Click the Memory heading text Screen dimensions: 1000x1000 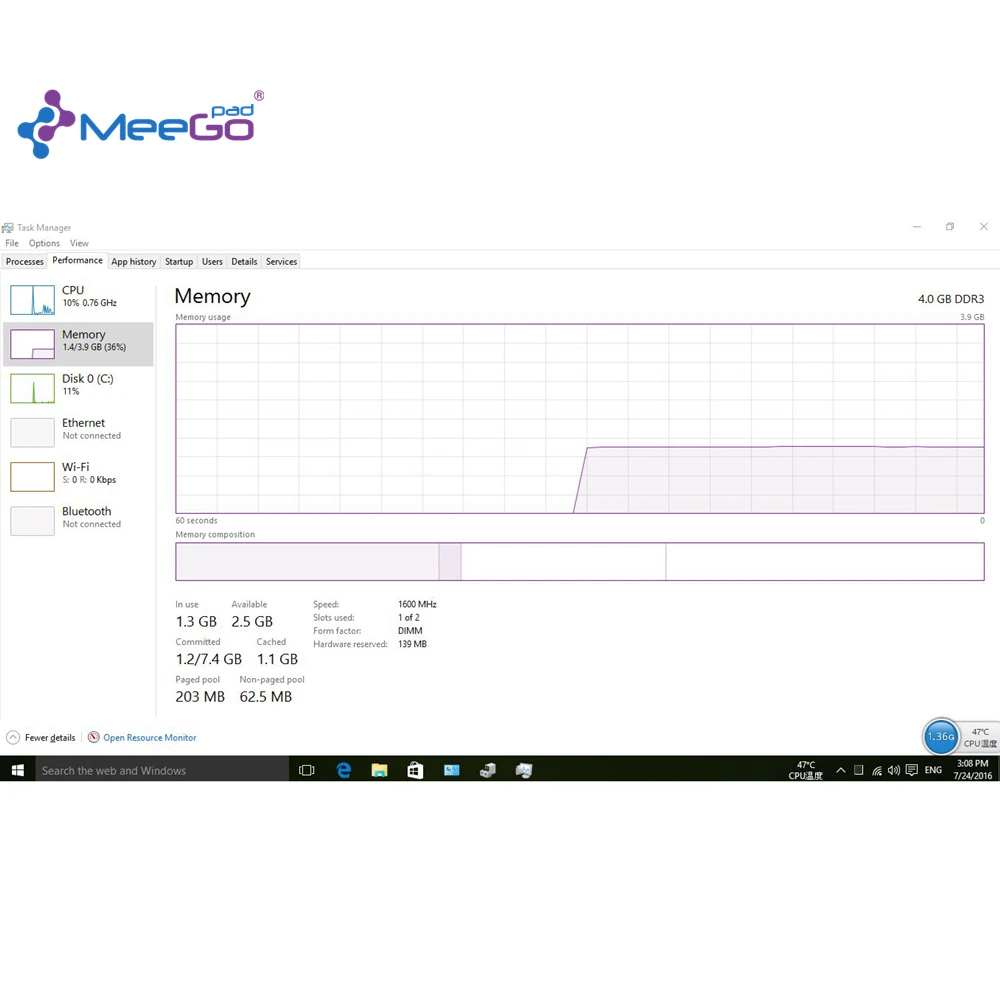pyautogui.click(x=212, y=296)
